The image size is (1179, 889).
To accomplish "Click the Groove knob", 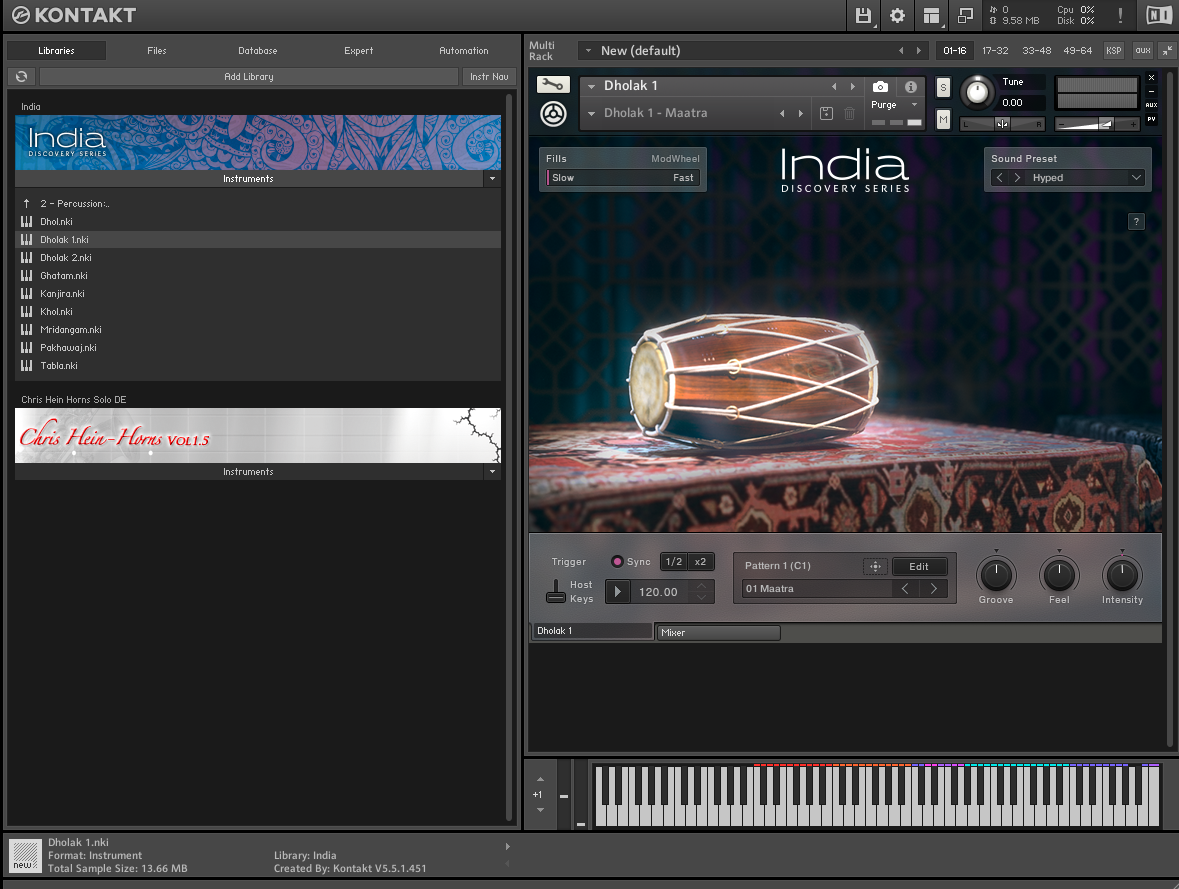I will (x=996, y=575).
